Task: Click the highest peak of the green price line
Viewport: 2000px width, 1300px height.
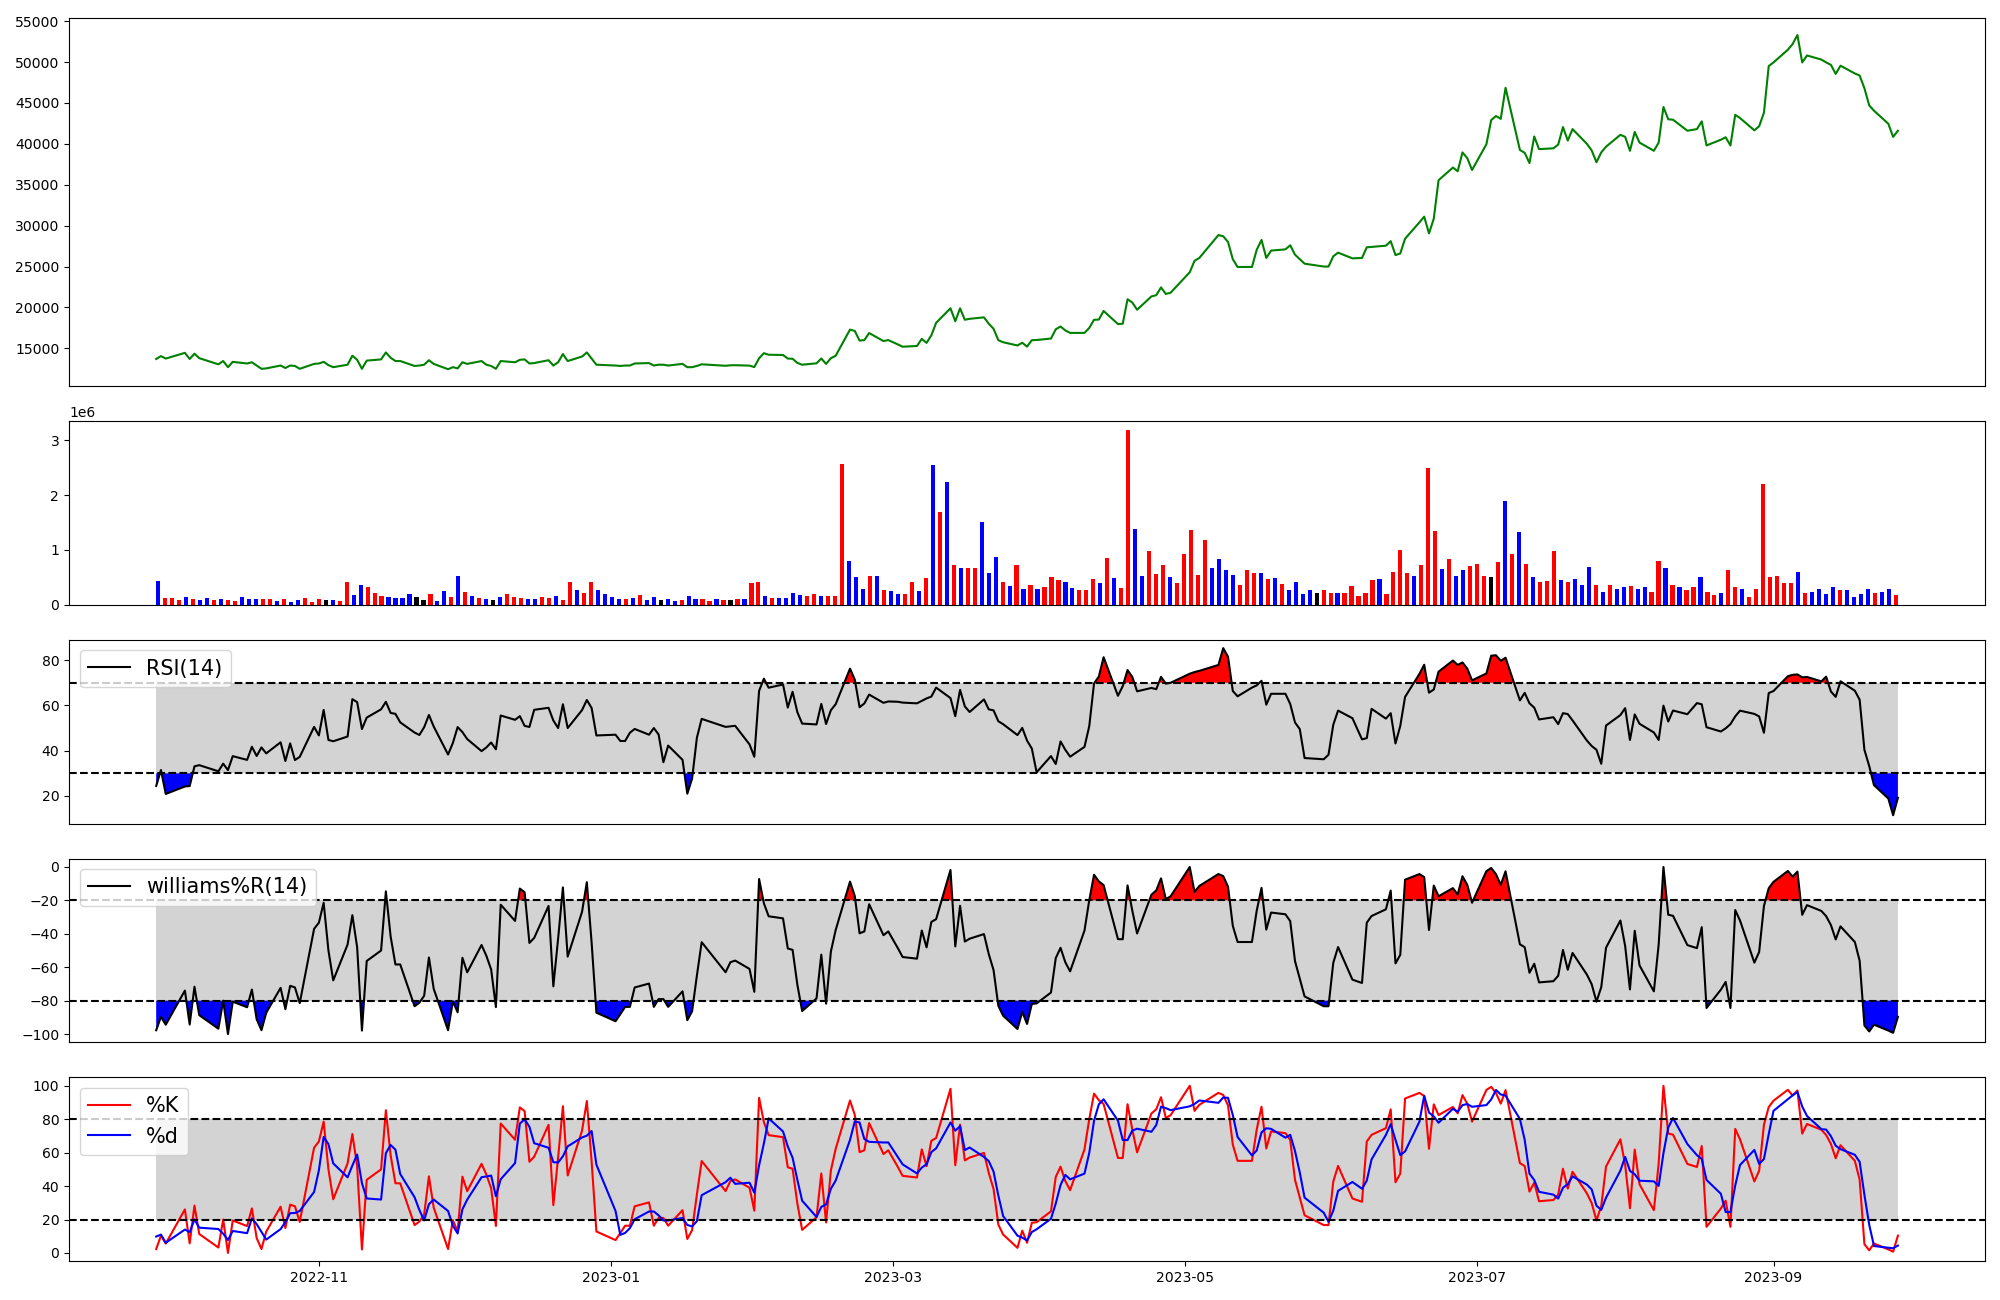Action: (1797, 36)
